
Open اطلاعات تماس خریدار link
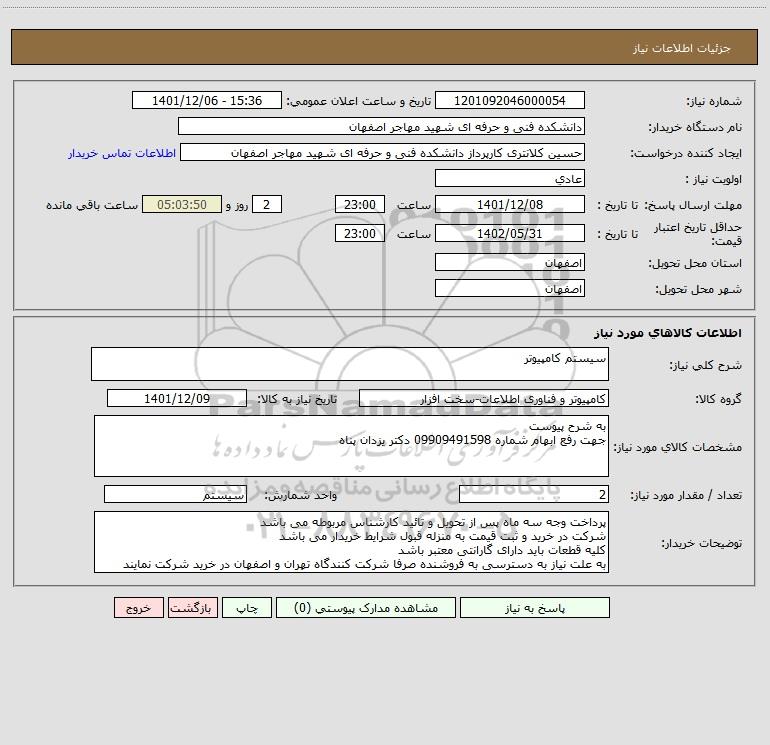coord(122,153)
